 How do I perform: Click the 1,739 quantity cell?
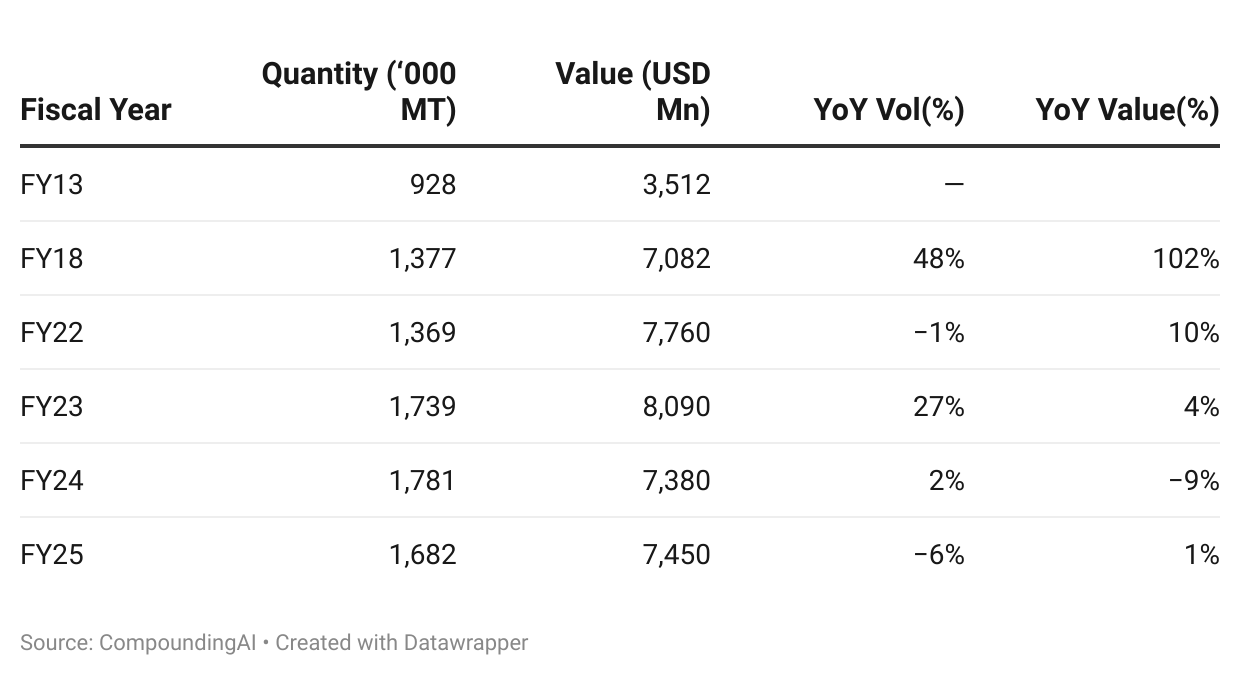423,406
